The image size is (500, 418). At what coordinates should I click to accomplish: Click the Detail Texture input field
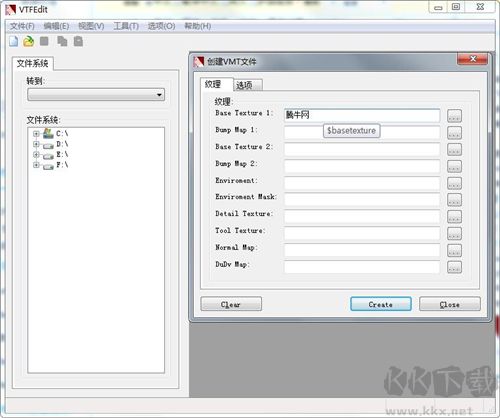point(362,216)
